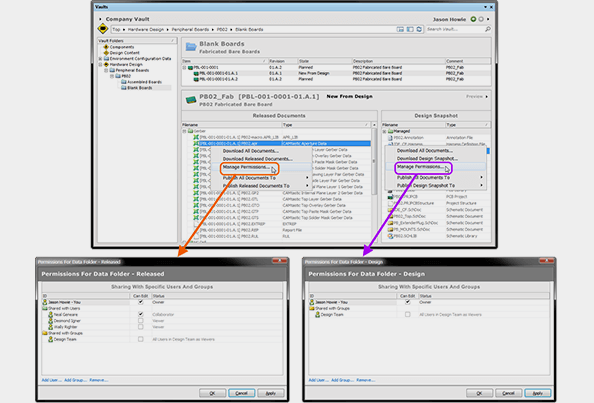This screenshot has width=594, height=403.
Task: Click the green sign-in status icon beside Jason Howie
Action: click(x=473, y=19)
